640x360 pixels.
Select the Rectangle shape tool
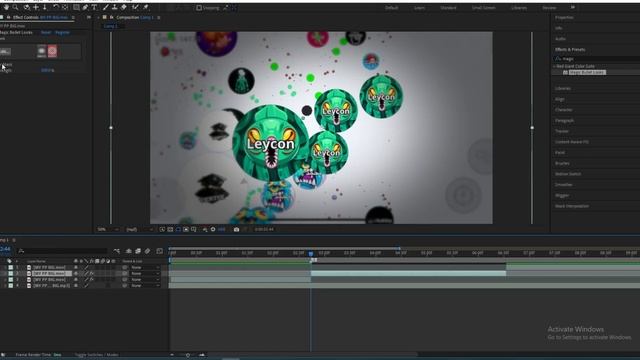coord(76,7)
